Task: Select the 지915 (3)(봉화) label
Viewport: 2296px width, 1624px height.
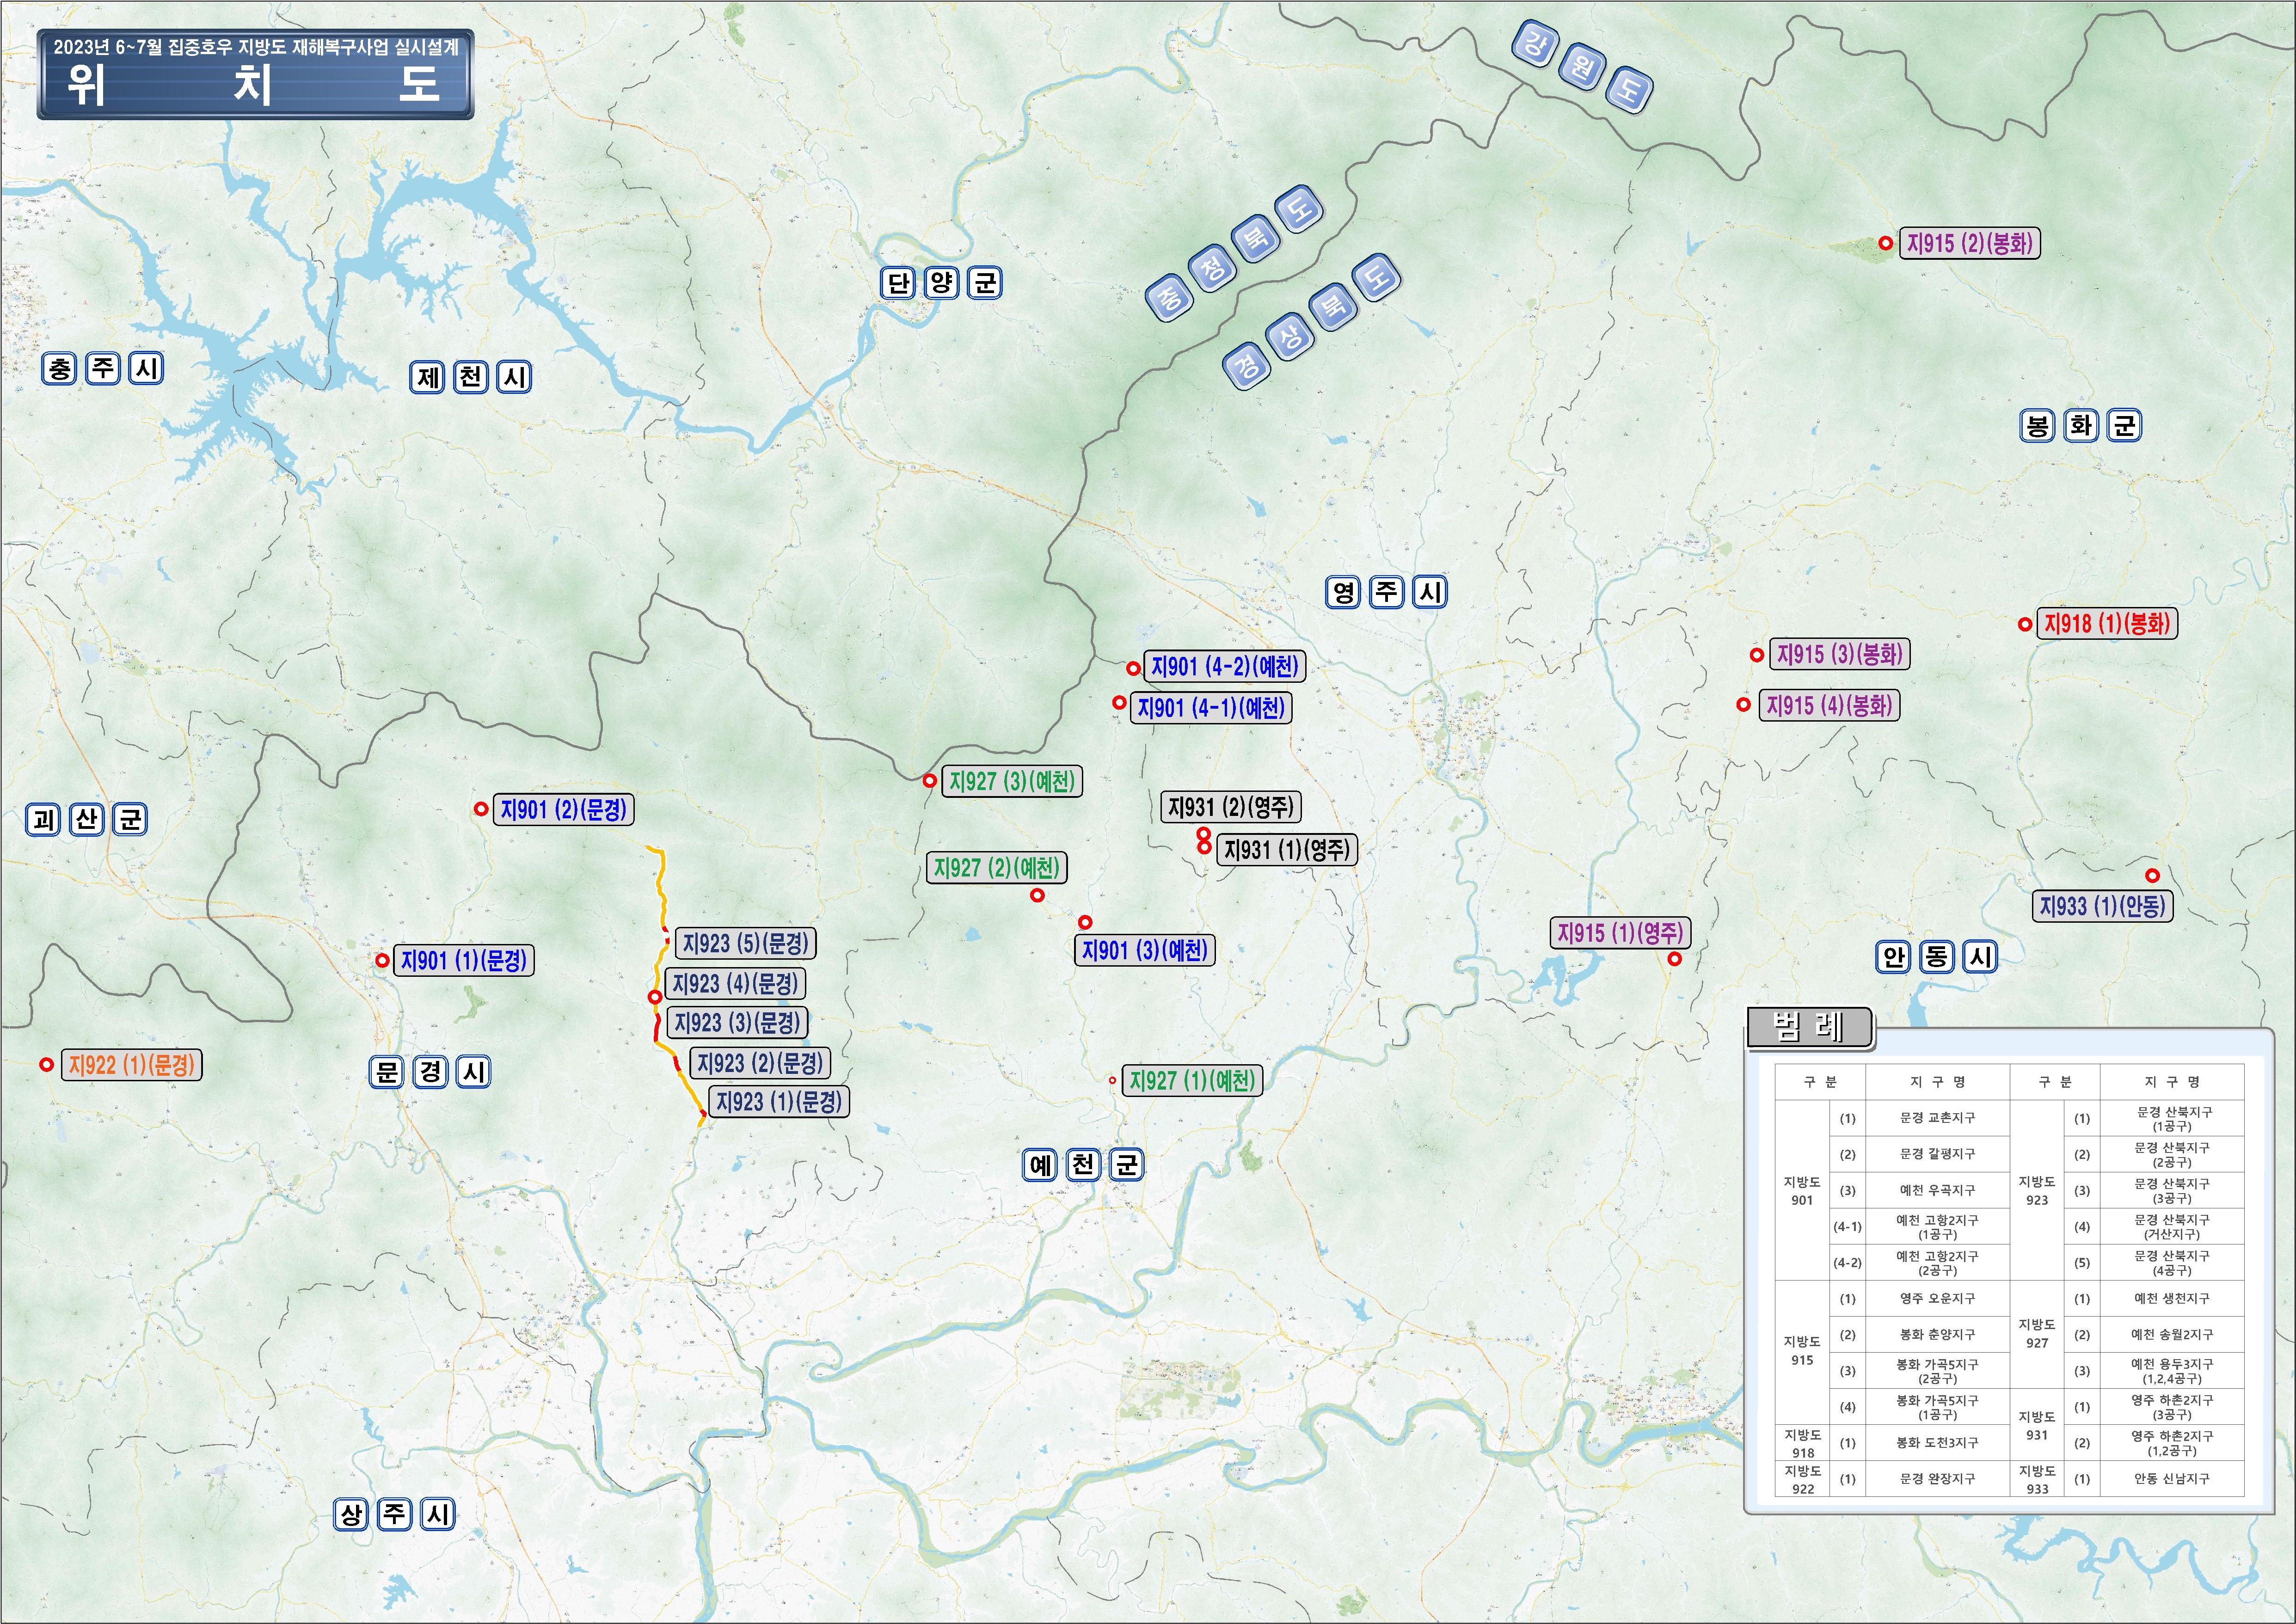Action: [x=1840, y=654]
